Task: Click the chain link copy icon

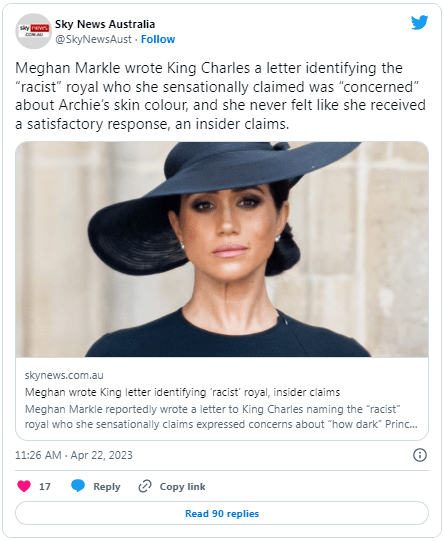Action: 145,486
